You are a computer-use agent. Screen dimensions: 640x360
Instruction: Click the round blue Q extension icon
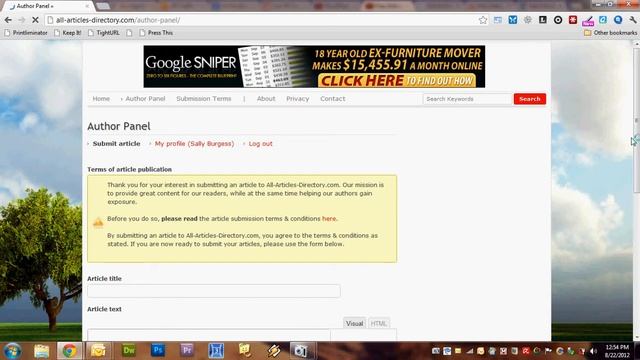click(618, 20)
